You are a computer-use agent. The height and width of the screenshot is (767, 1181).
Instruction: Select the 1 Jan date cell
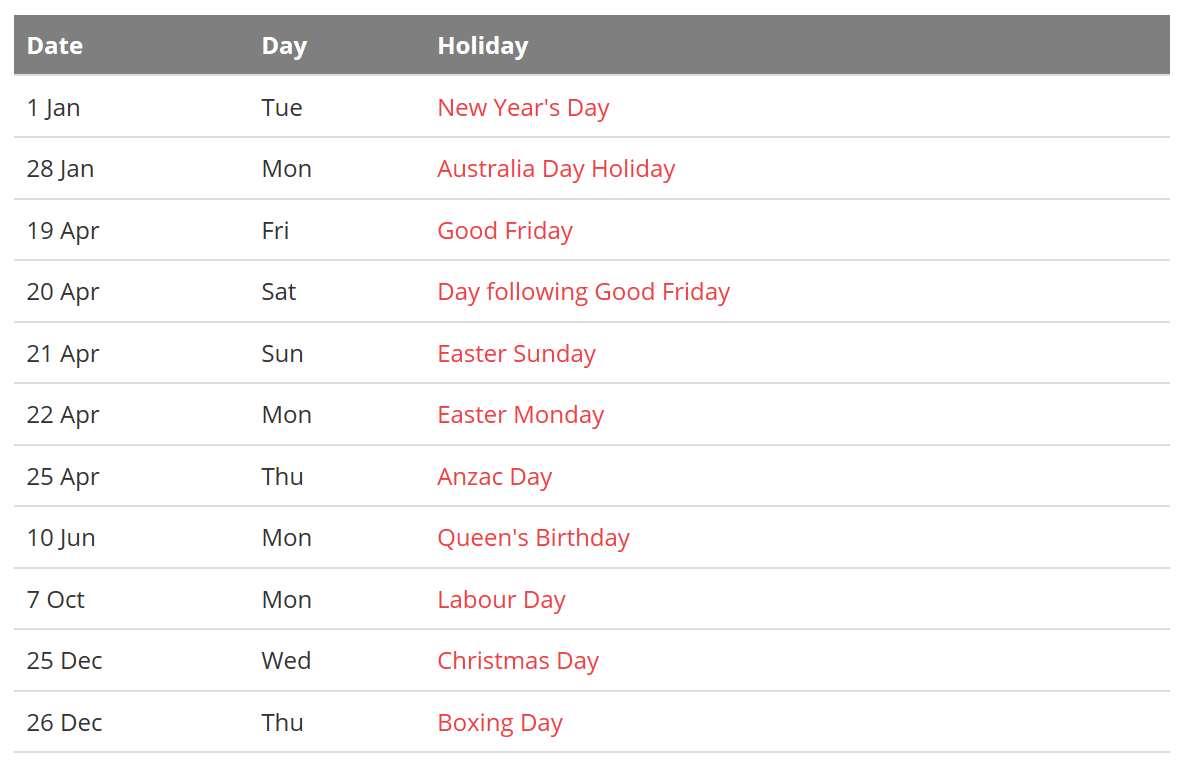tap(53, 108)
